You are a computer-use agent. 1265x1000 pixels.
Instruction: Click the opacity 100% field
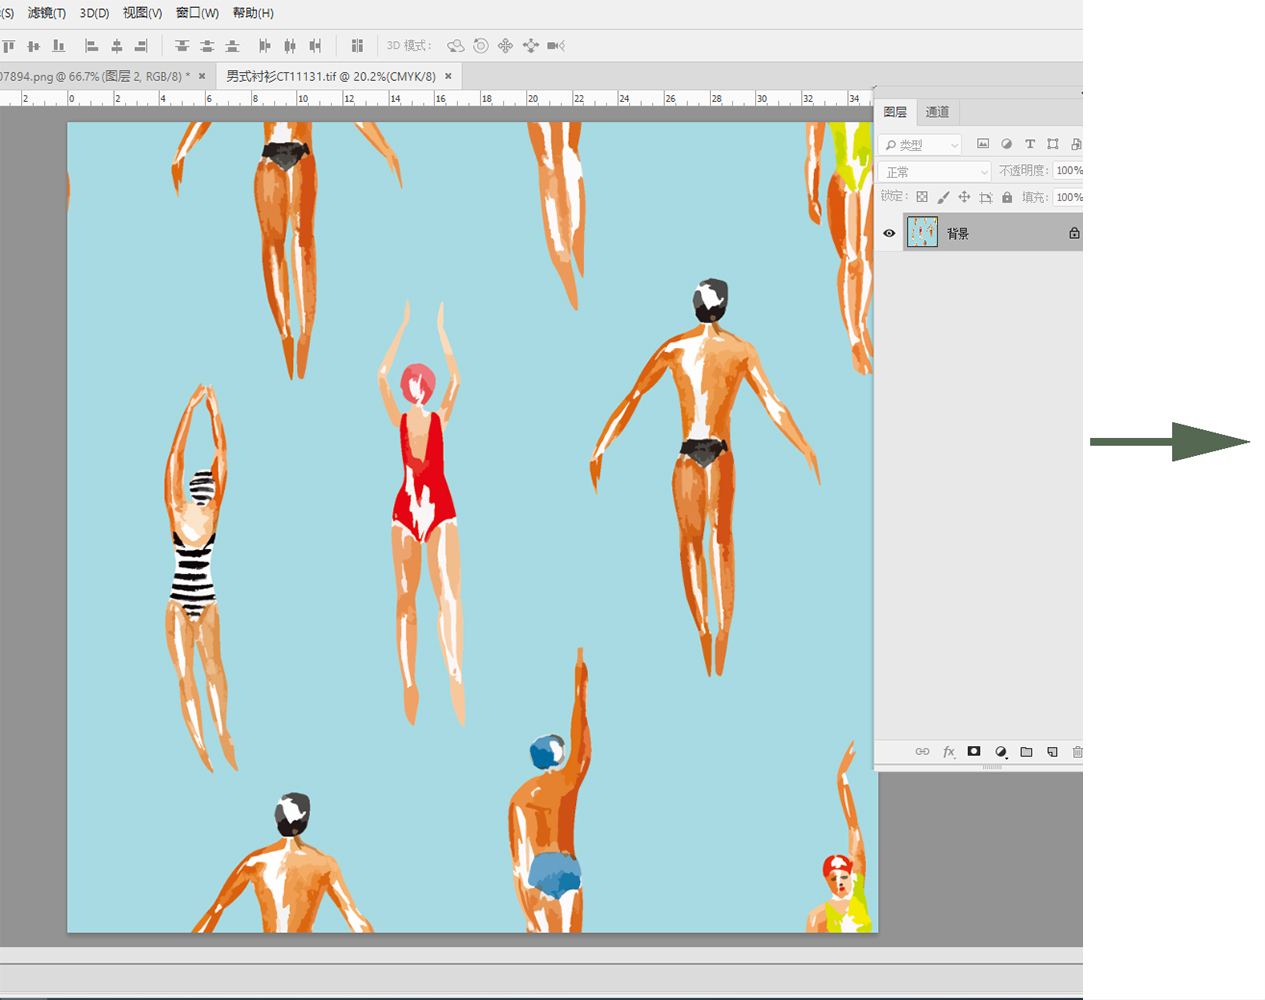tap(1068, 171)
